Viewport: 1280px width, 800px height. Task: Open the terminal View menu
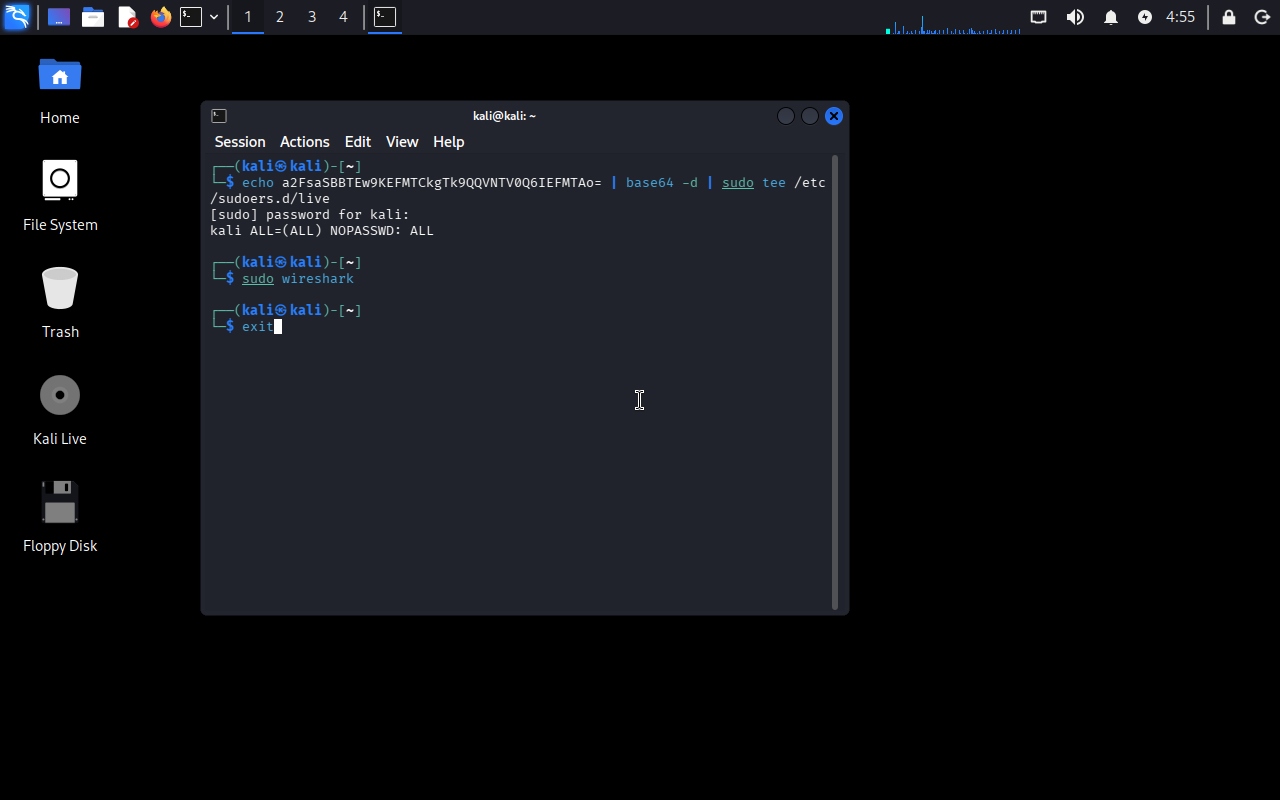point(402,142)
